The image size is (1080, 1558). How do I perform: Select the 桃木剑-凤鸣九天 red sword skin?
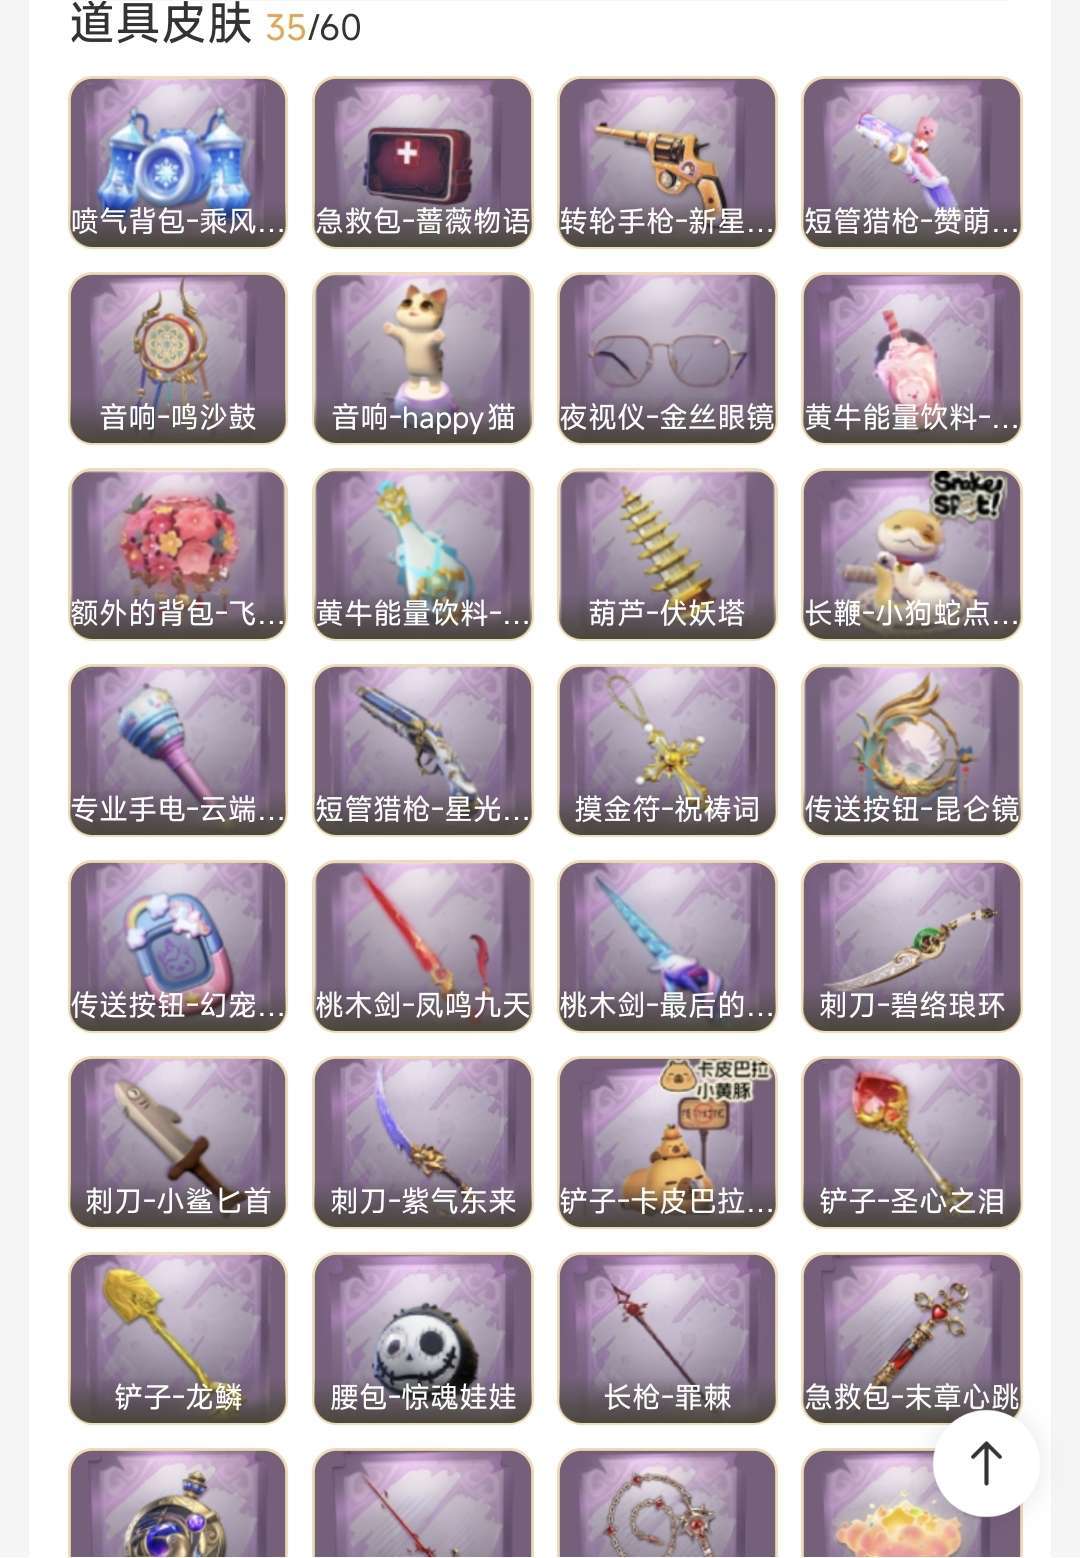tap(423, 946)
